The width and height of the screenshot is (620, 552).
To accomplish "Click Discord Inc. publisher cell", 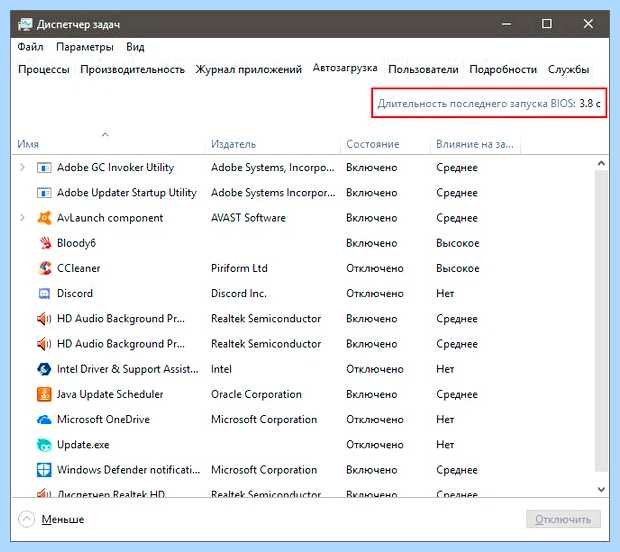I will [239, 293].
